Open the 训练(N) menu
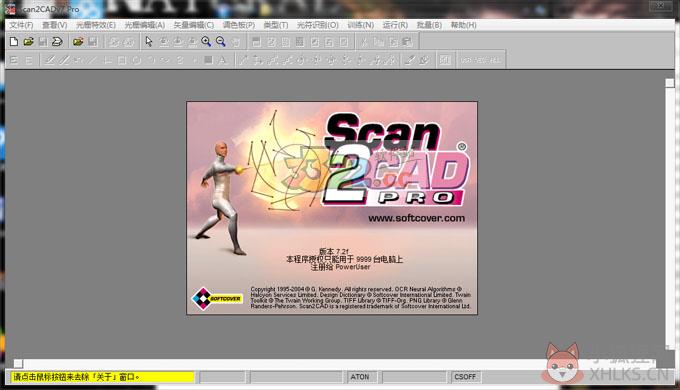The width and height of the screenshot is (680, 390). click(x=360, y=25)
